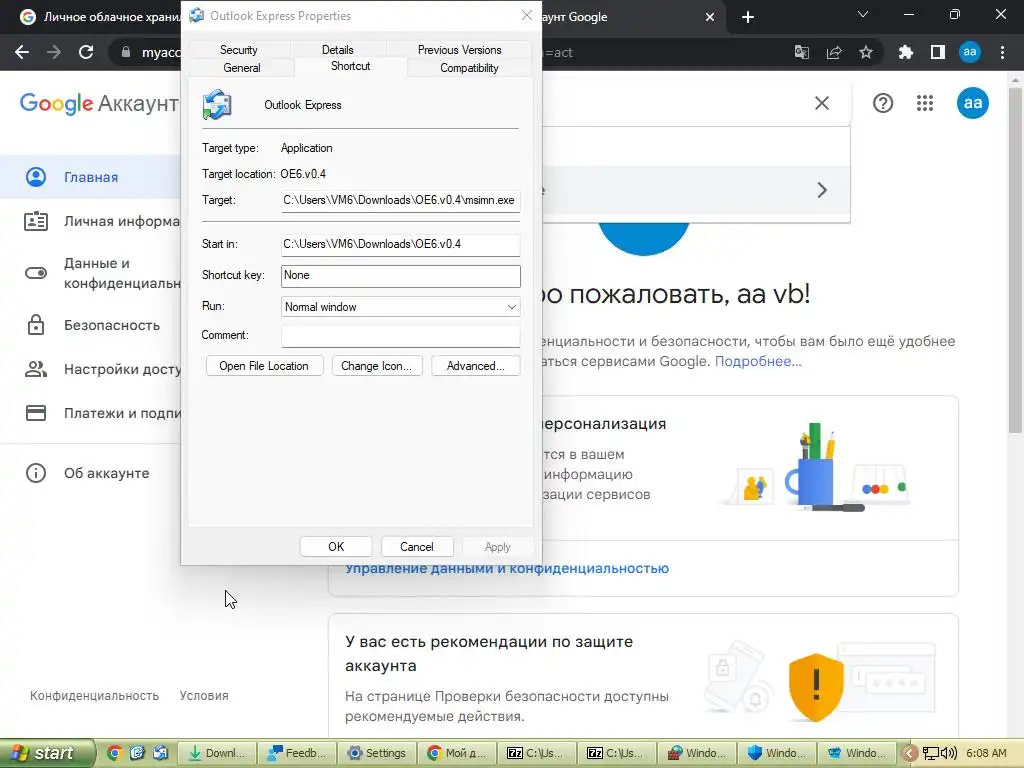This screenshot has width=1024, height=768.
Task: Click the system tray clock 6:08 AM
Action: tap(986, 753)
